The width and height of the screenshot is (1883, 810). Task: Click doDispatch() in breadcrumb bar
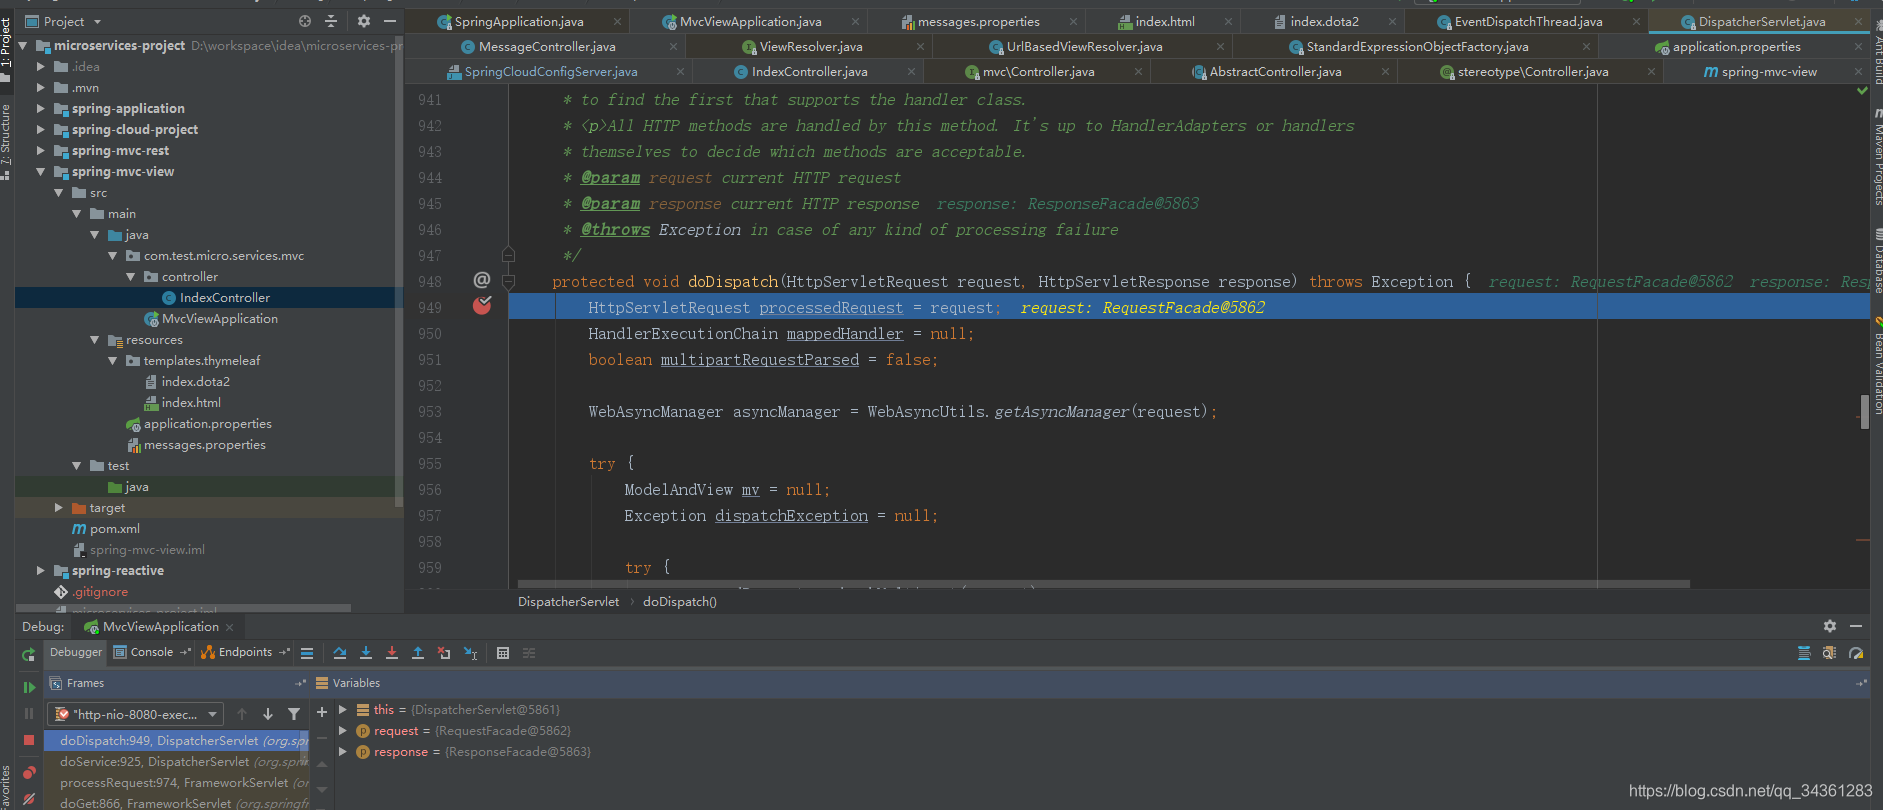tap(680, 602)
